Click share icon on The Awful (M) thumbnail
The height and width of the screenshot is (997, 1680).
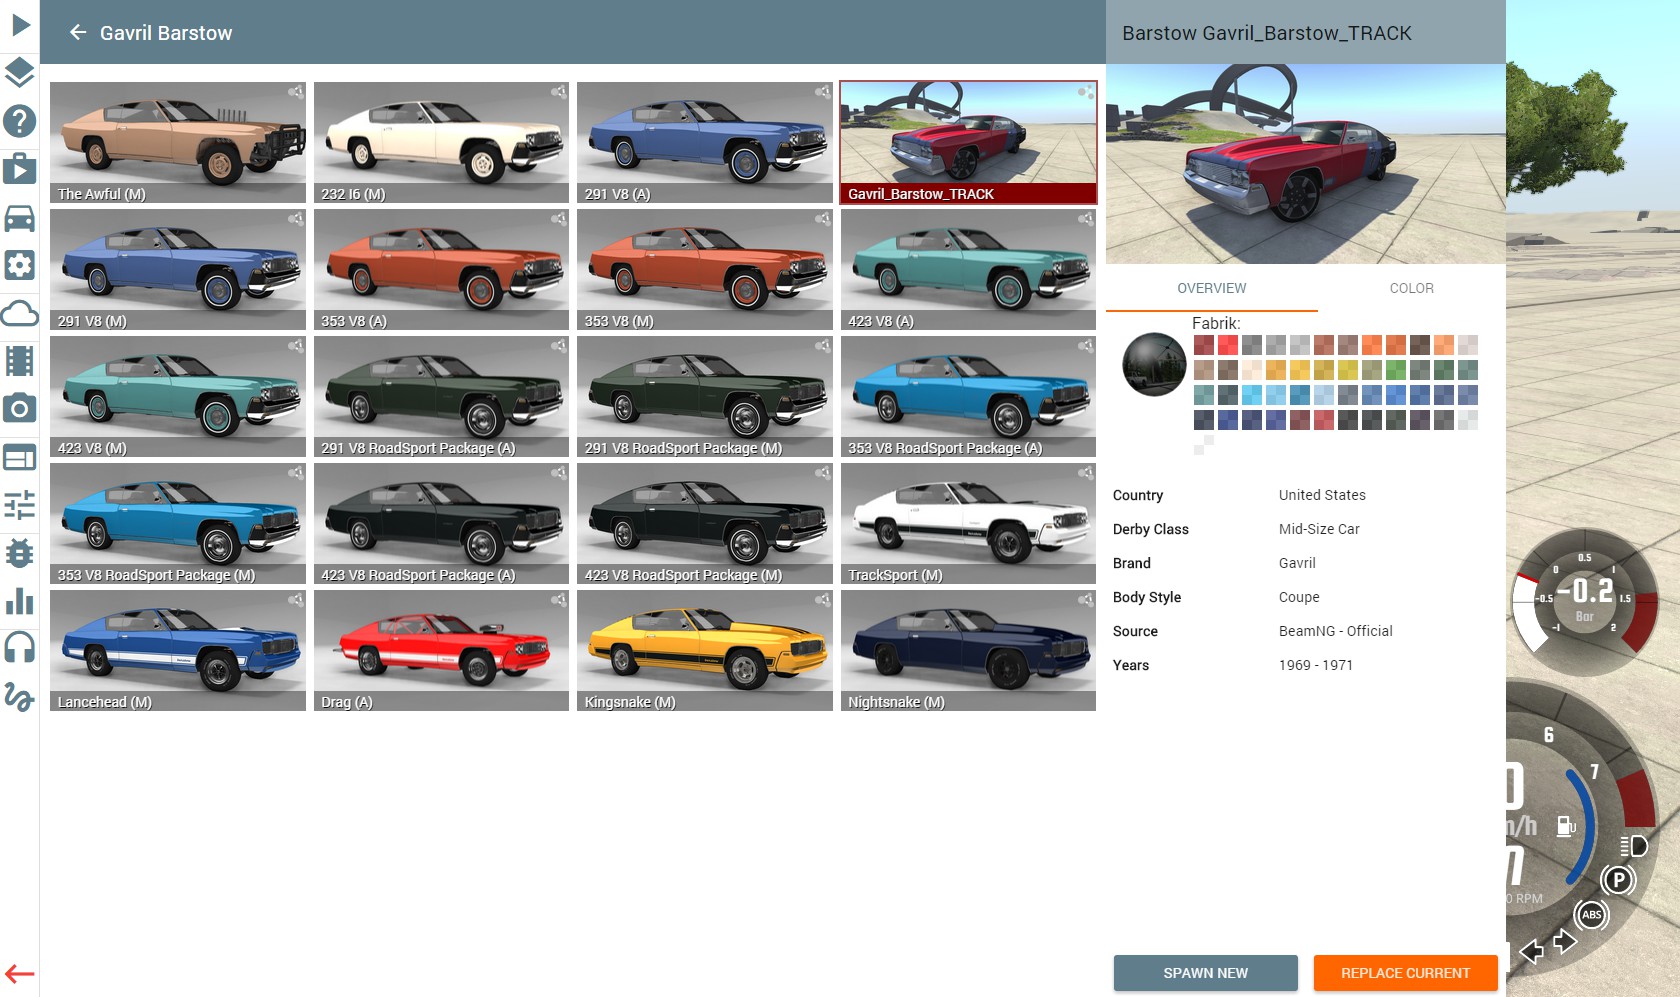(295, 92)
